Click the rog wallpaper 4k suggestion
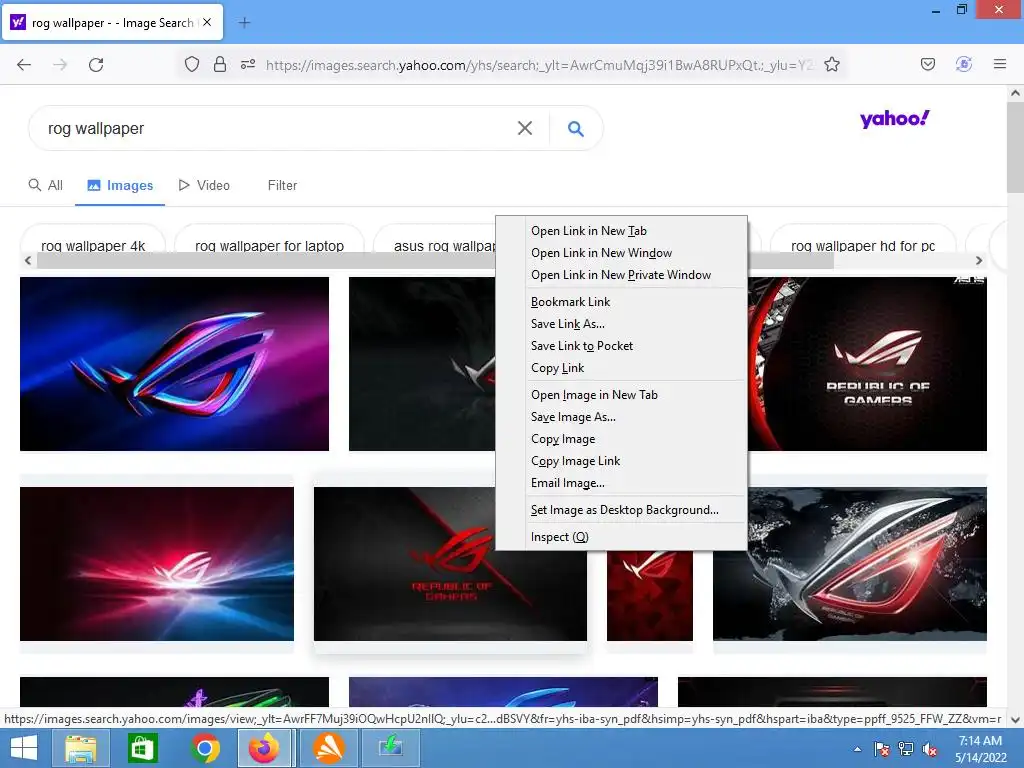Image resolution: width=1024 pixels, height=768 pixels. [x=93, y=244]
